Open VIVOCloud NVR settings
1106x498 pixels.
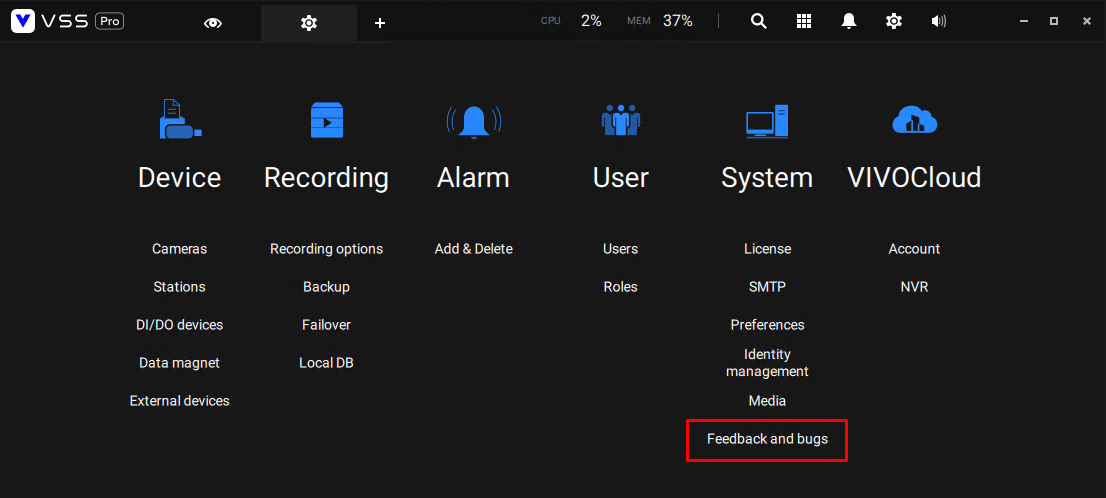coord(914,287)
